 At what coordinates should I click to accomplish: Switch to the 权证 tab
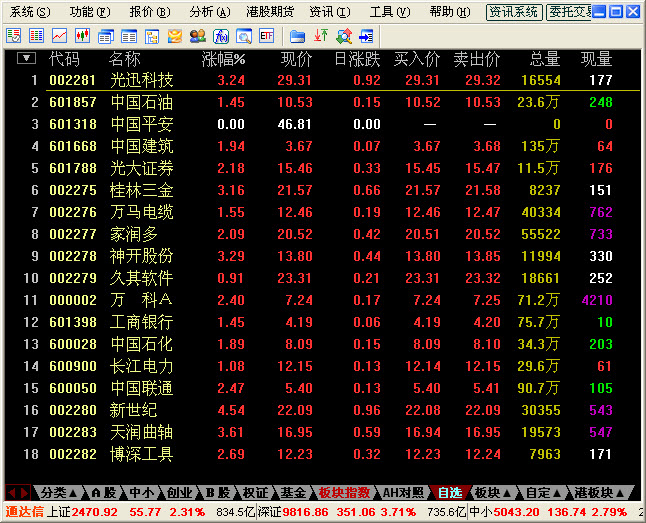255,493
